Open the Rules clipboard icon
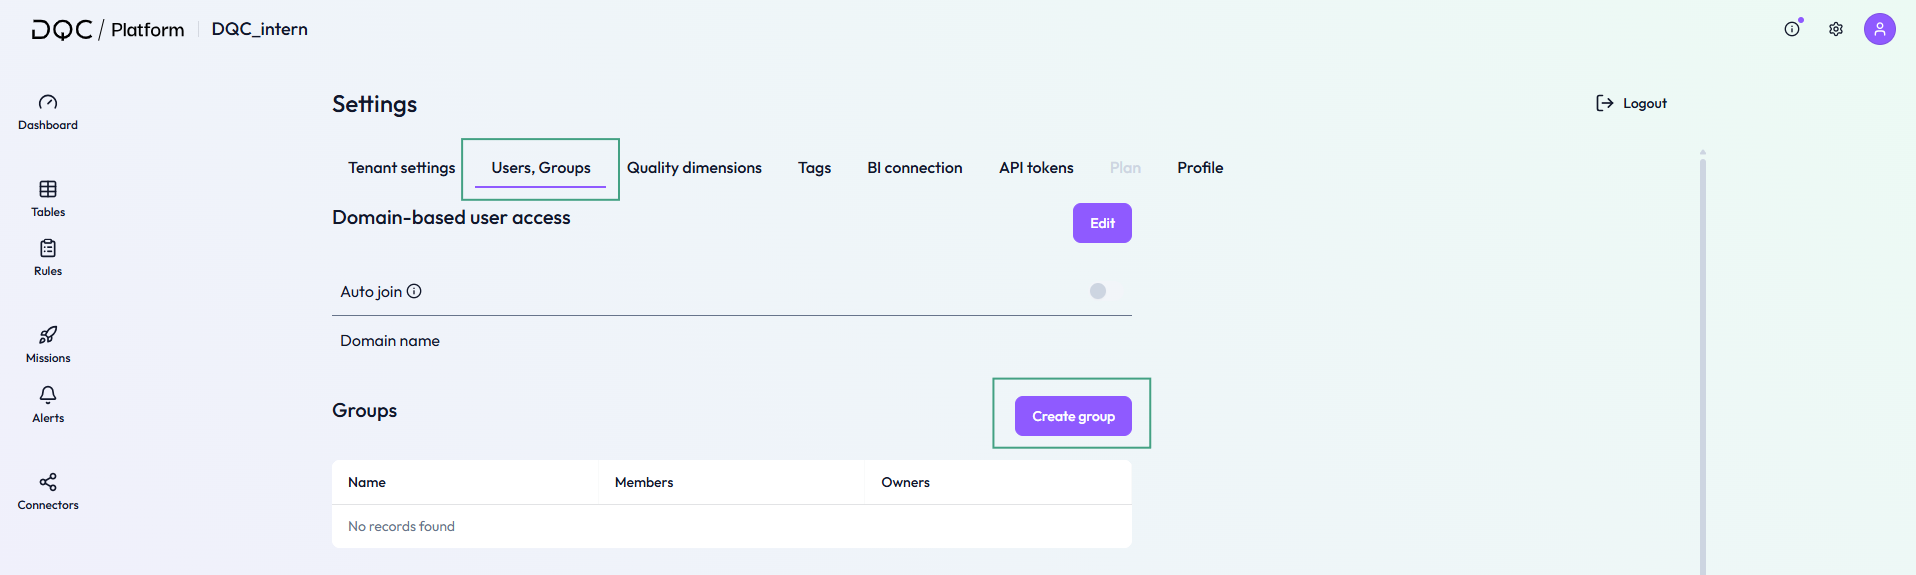The width and height of the screenshot is (1916, 575). click(x=48, y=248)
